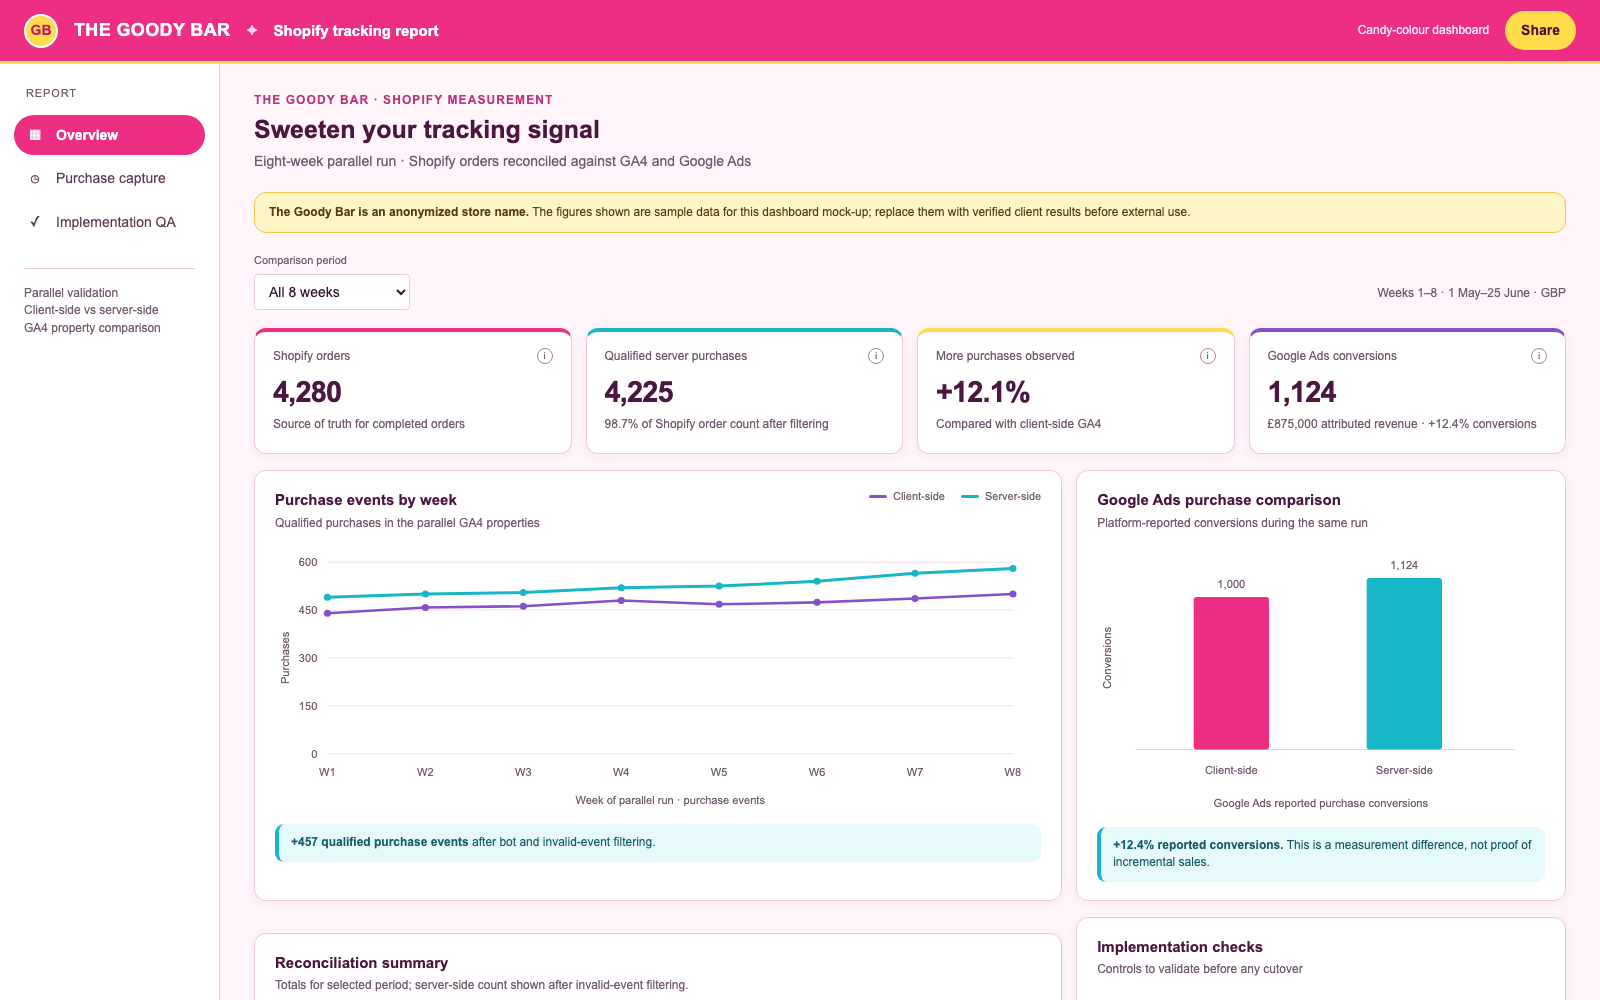
Task: Toggle the Server-side series in the legend
Action: [x=1001, y=496]
